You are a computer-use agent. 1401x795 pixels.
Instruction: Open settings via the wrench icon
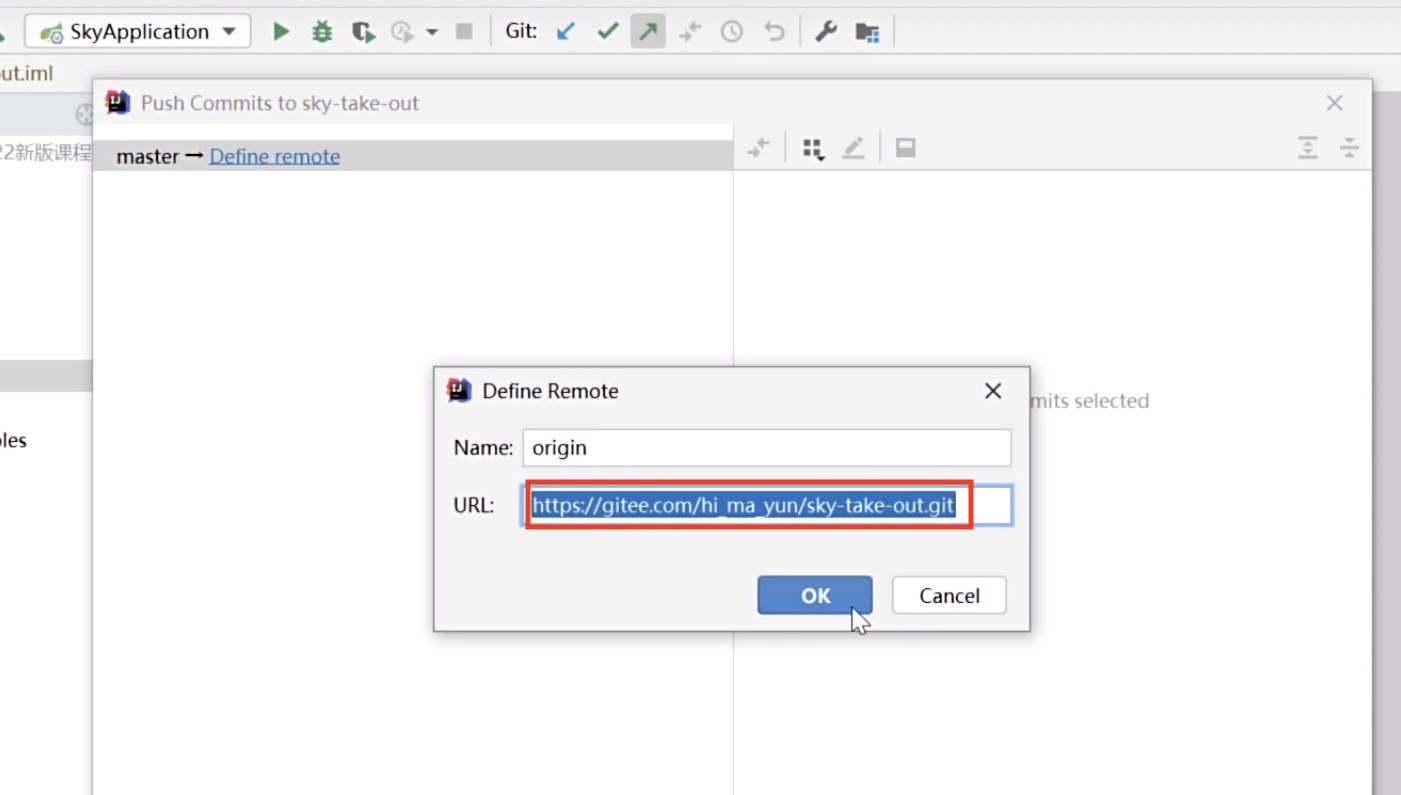point(825,31)
